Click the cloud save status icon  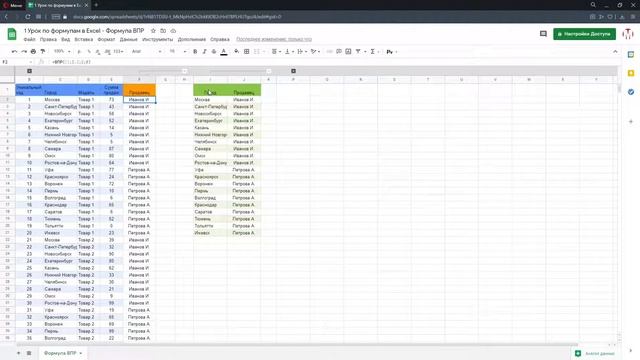[x=173, y=31]
